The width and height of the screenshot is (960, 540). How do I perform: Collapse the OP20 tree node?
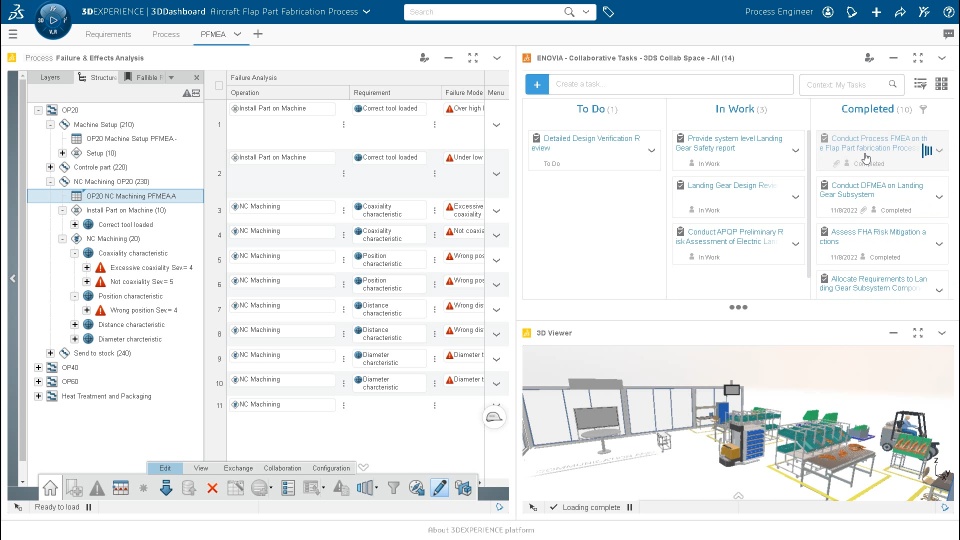(38, 110)
